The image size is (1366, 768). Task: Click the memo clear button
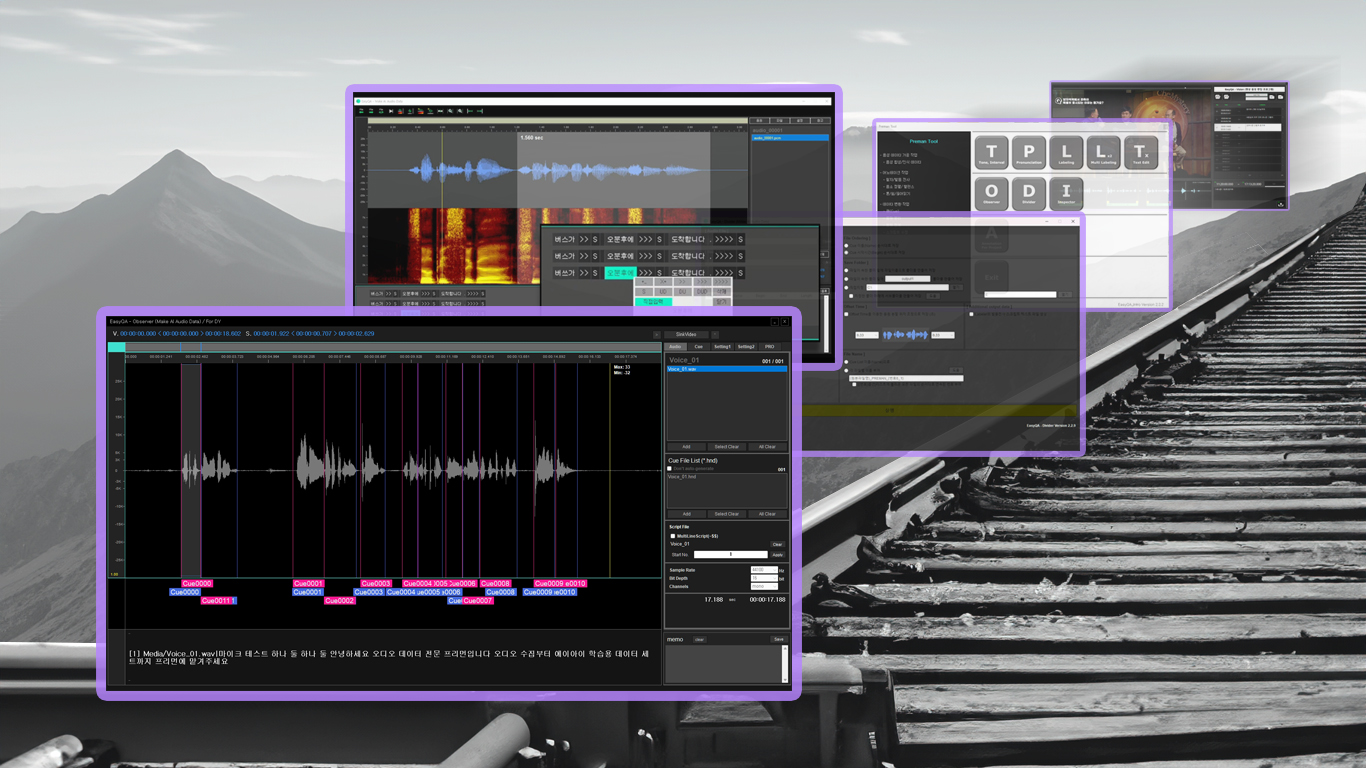click(x=699, y=639)
